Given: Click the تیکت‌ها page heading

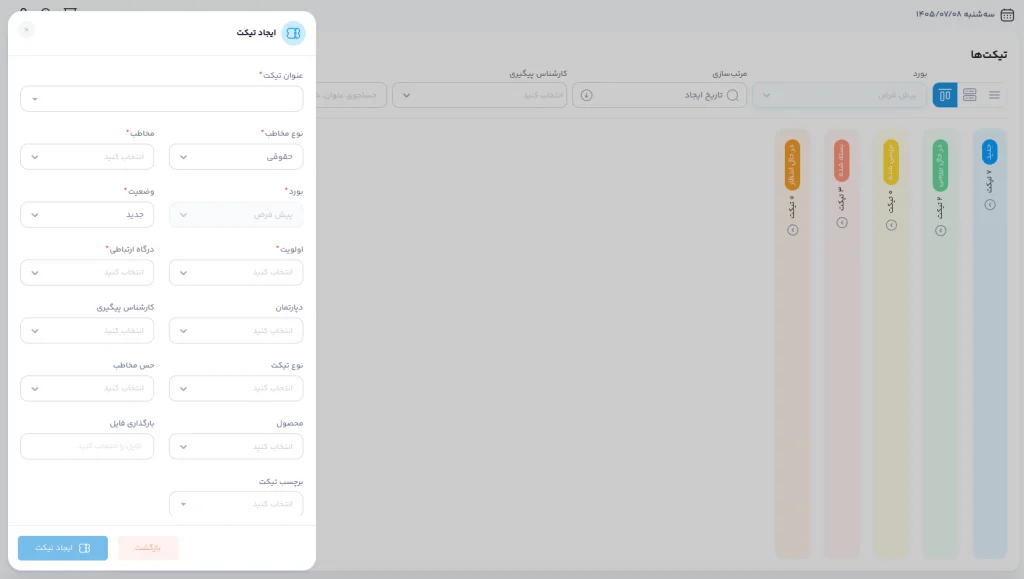Looking at the screenshot, I should point(989,55).
